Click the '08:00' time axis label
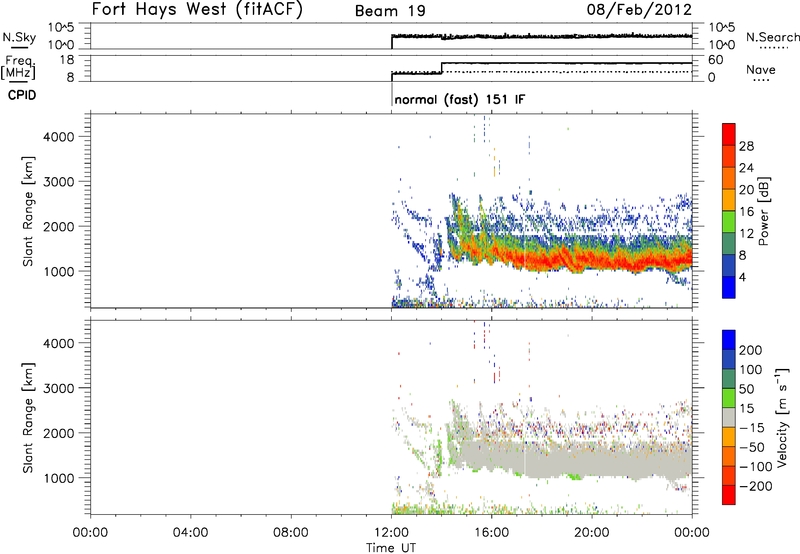 (x=291, y=533)
